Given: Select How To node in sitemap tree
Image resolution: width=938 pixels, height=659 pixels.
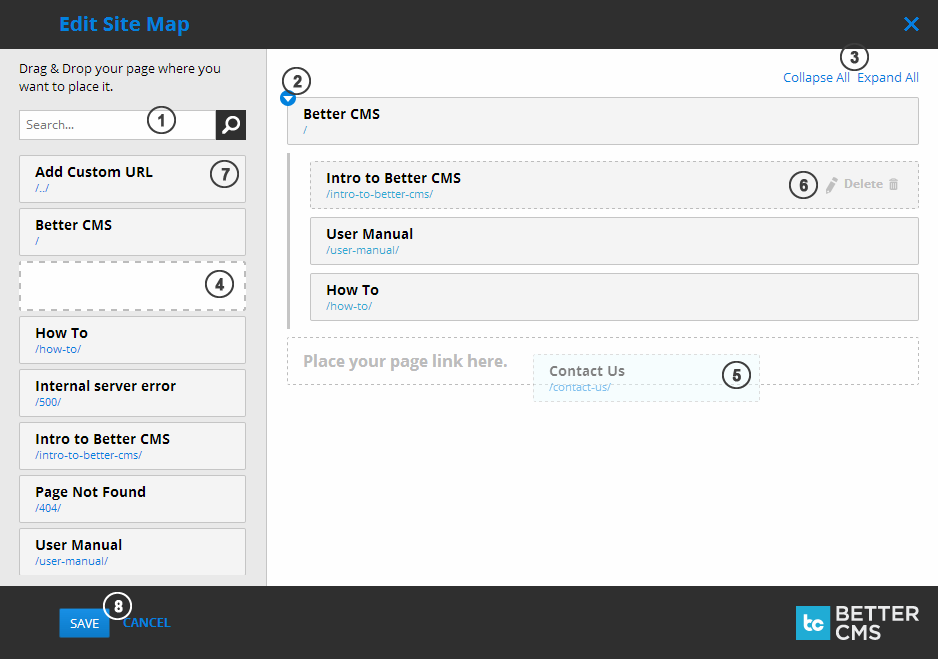Looking at the screenshot, I should [614, 297].
